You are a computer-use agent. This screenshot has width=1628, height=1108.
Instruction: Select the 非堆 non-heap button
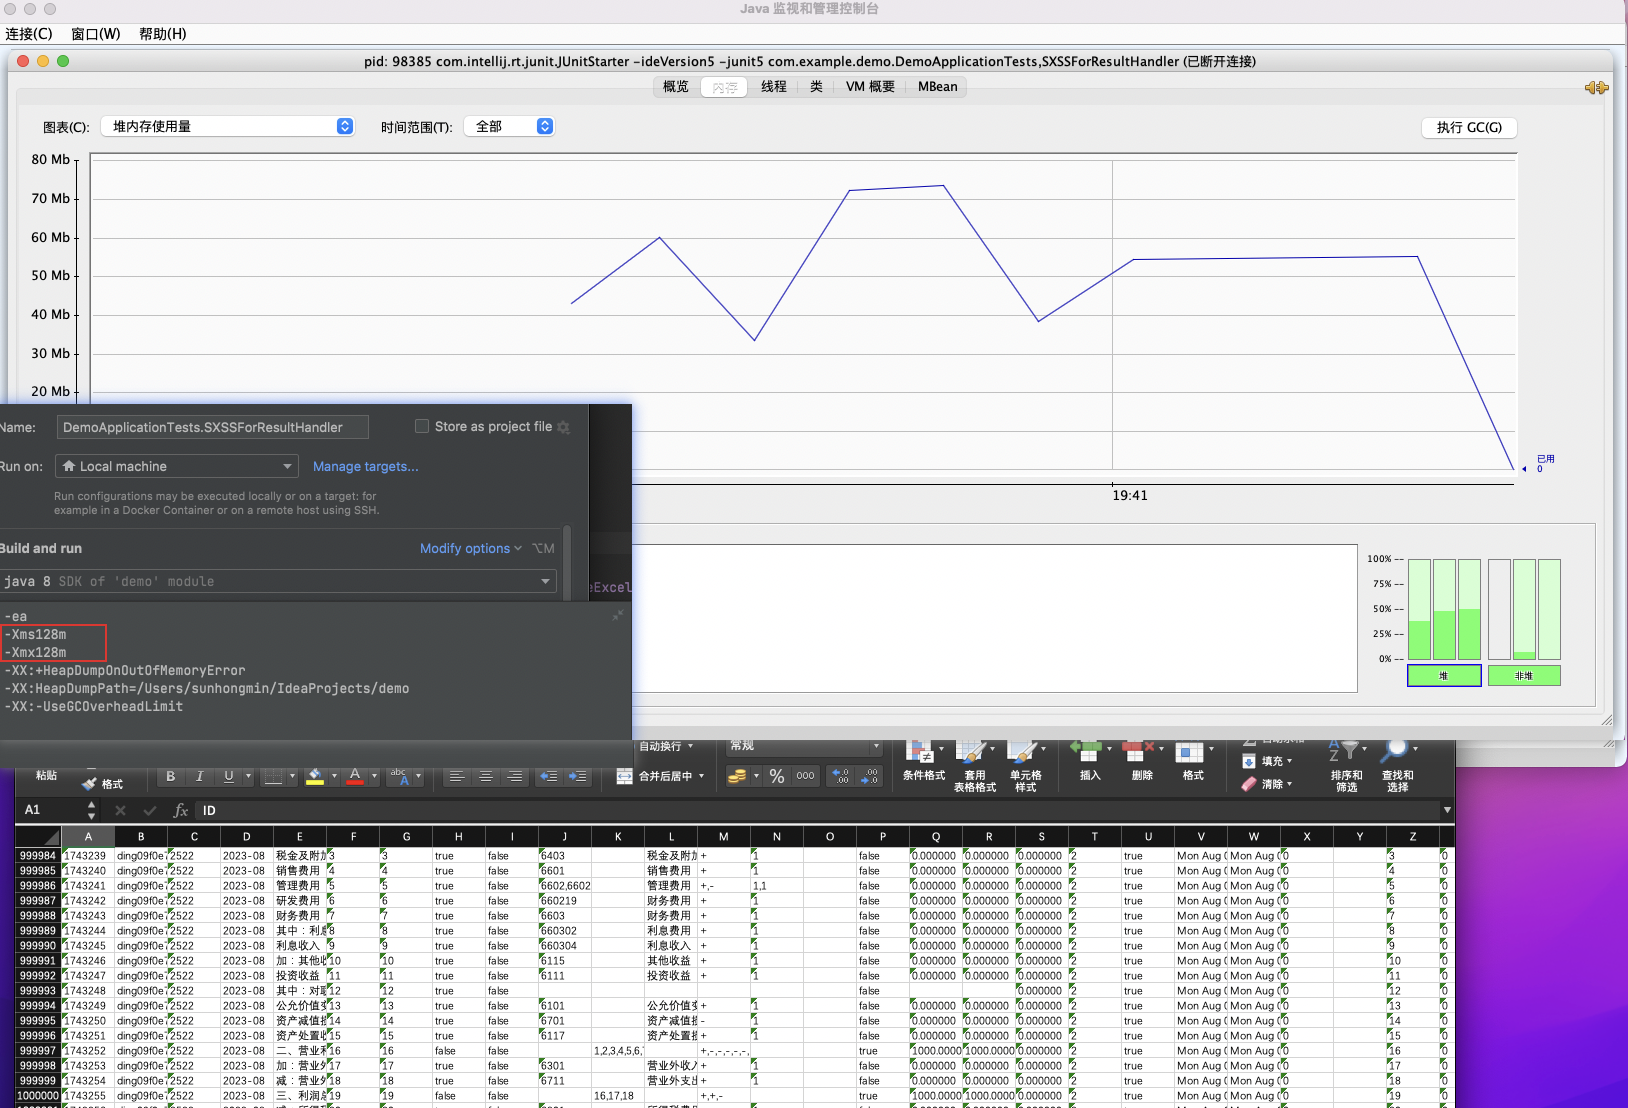click(1524, 676)
